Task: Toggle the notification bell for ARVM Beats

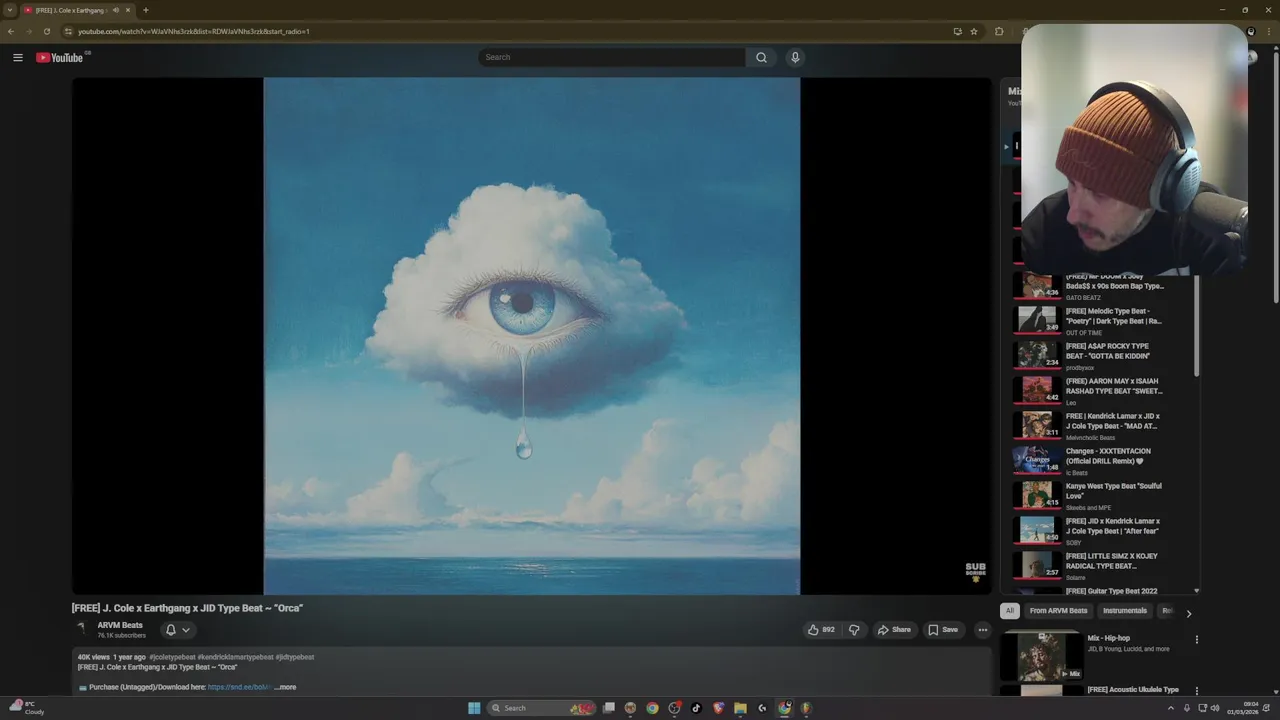Action: click(177, 630)
